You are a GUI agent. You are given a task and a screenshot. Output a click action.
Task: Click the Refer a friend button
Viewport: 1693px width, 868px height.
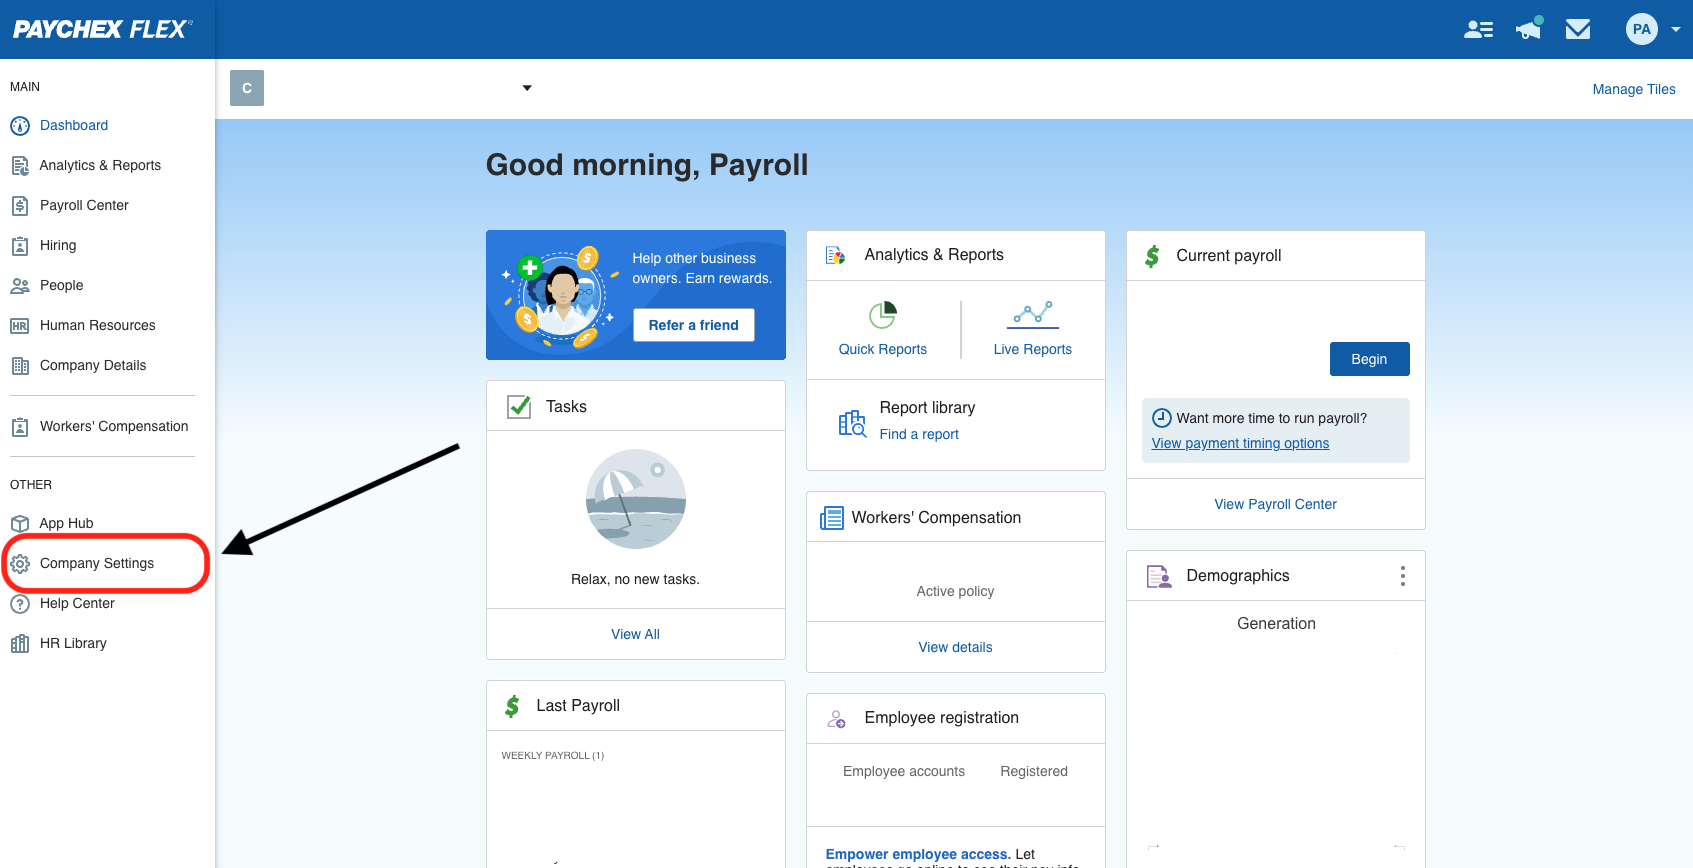click(693, 325)
